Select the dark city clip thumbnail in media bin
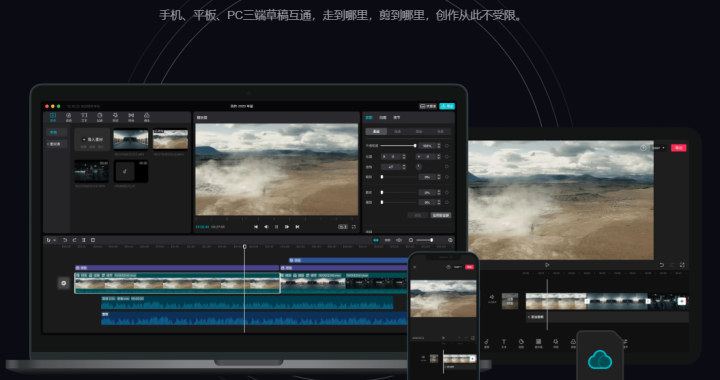 [x=92, y=171]
